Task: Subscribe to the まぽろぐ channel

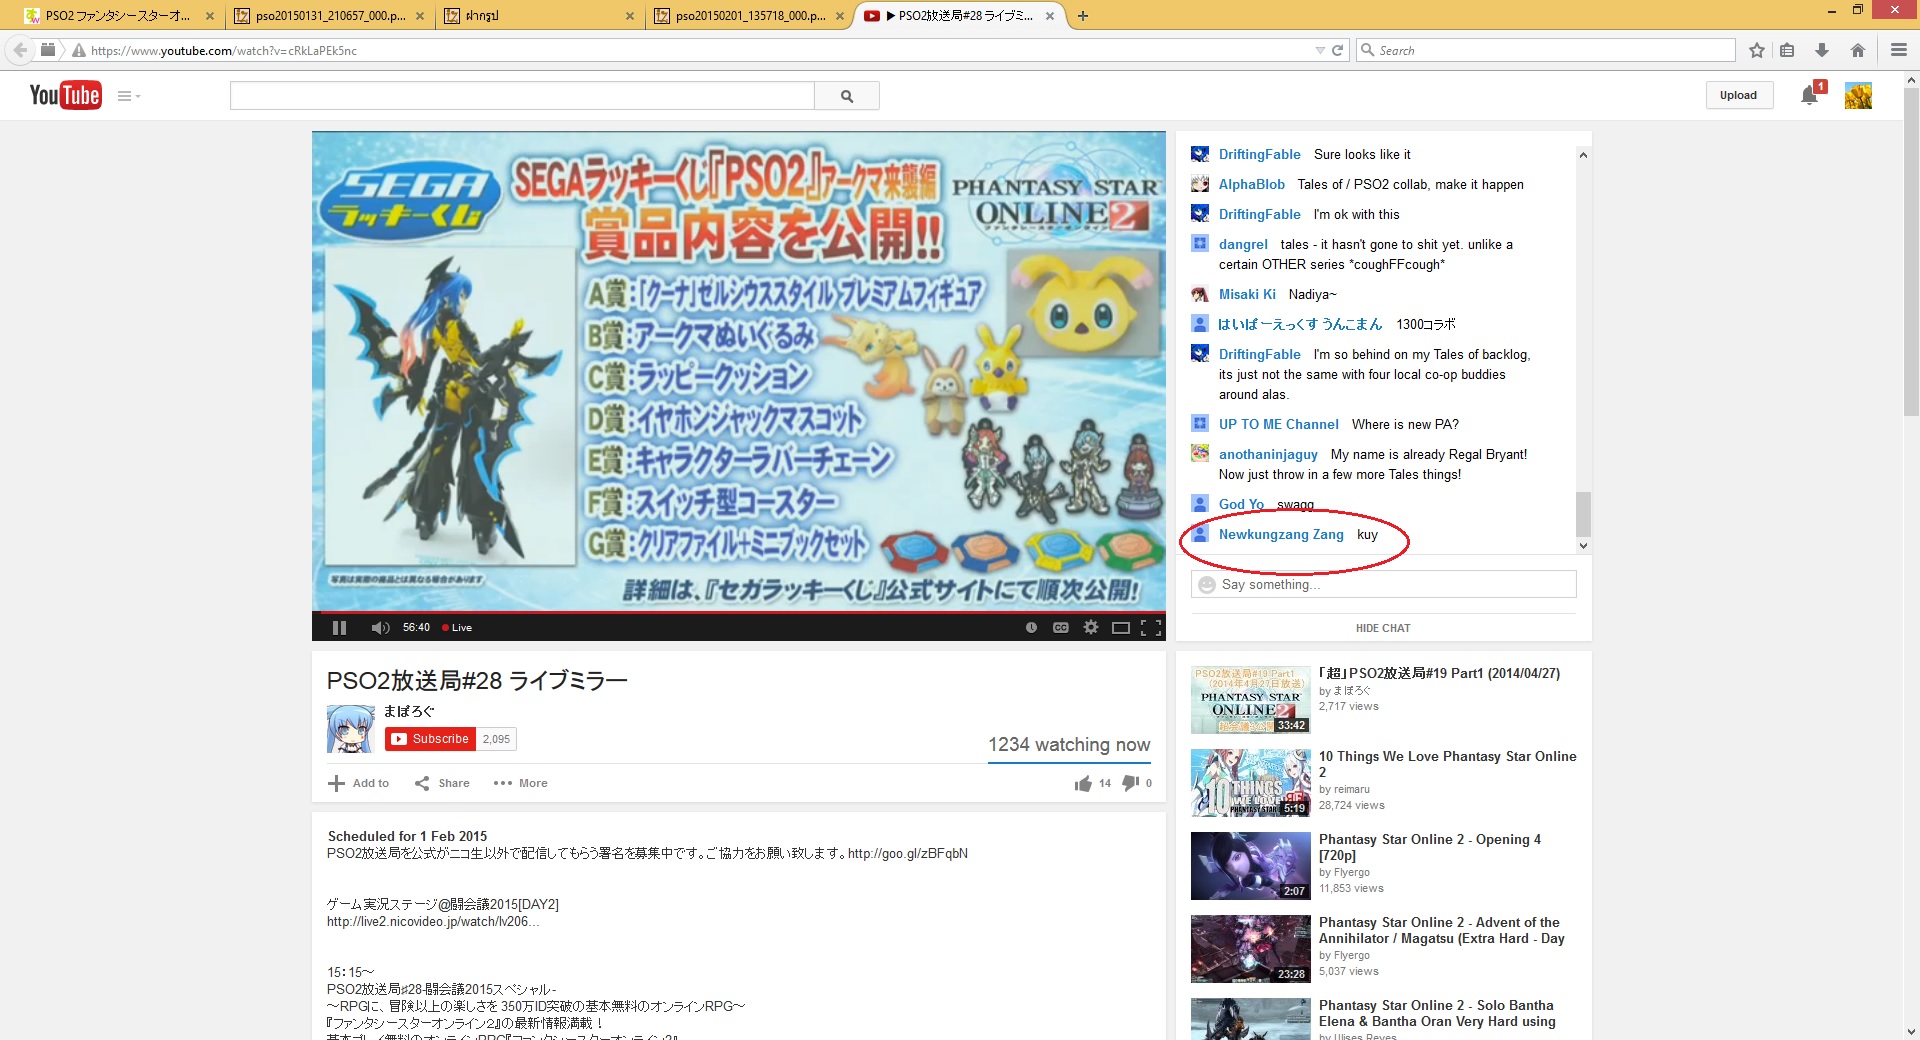Action: point(430,739)
